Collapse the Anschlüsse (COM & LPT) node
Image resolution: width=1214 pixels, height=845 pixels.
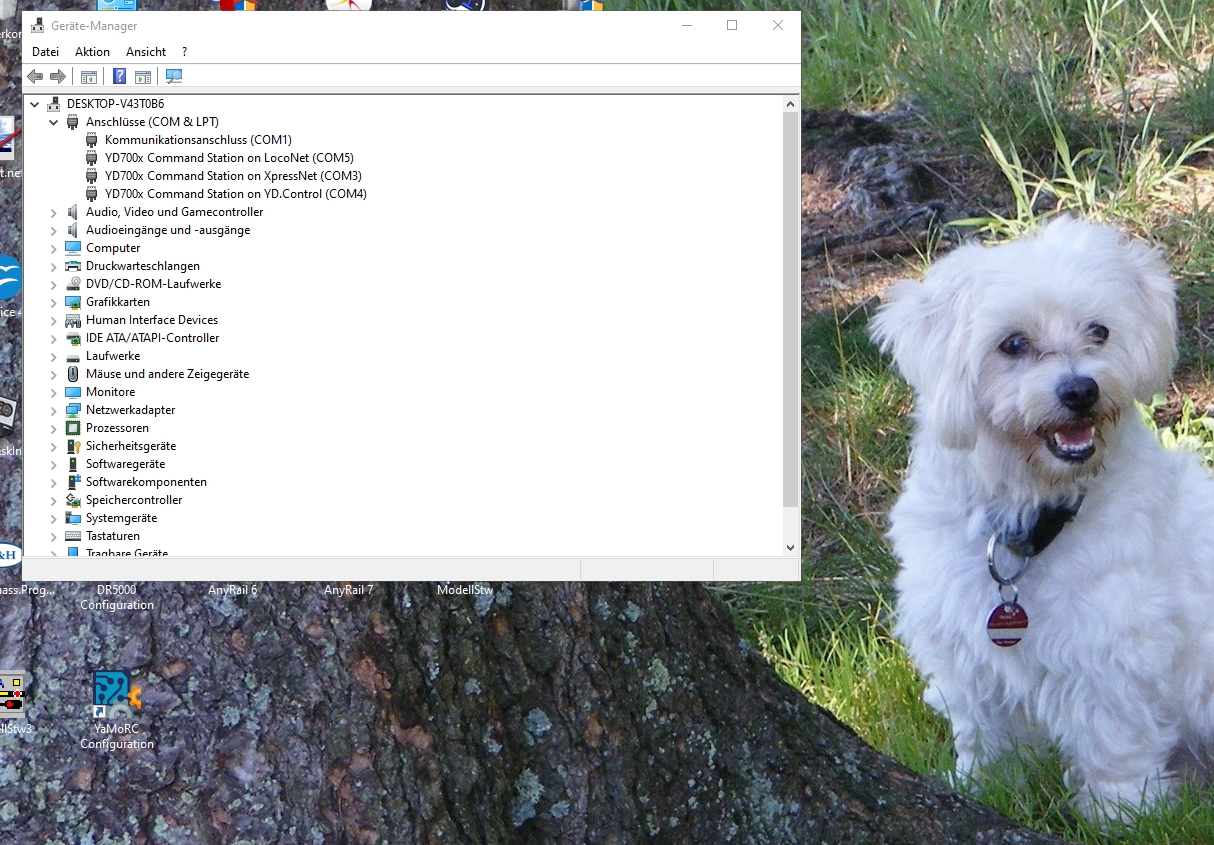pyautogui.click(x=54, y=122)
